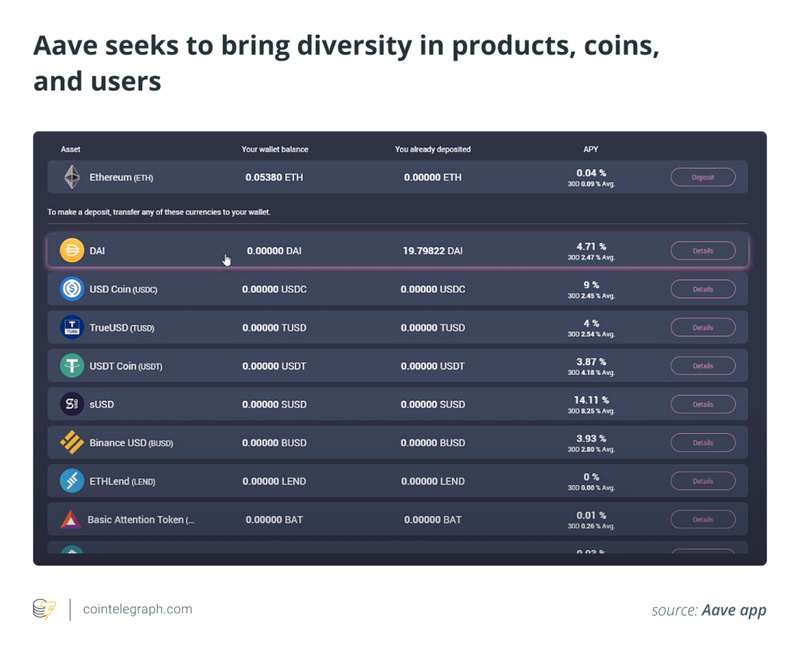Open Details for the DAI row
The width and height of the screenshot is (800, 654).
click(702, 251)
